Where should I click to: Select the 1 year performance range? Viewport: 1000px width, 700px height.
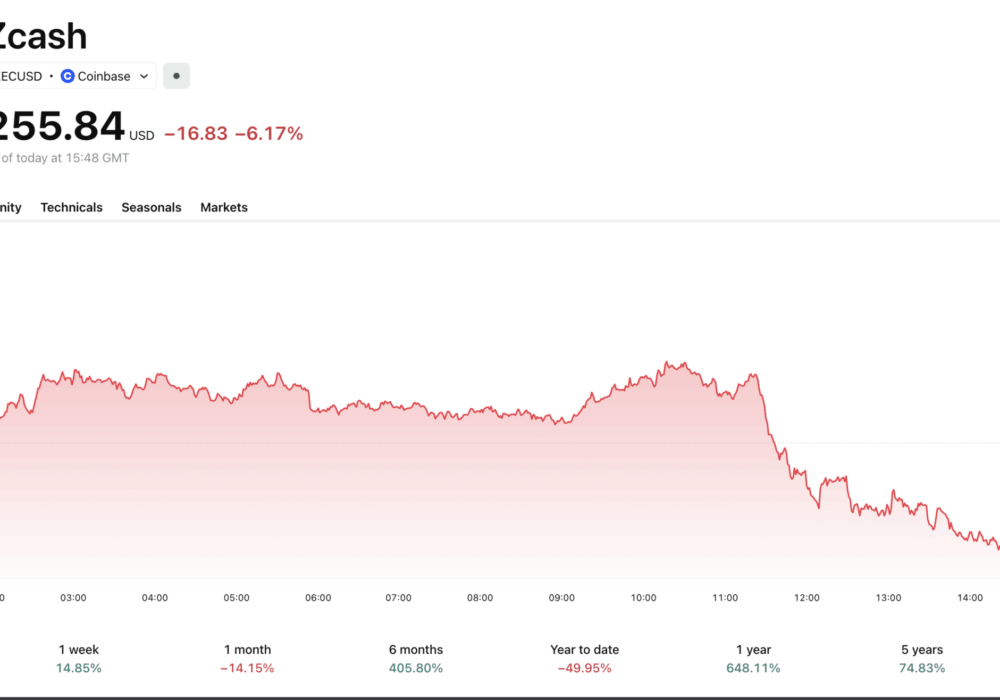pyautogui.click(x=753, y=658)
